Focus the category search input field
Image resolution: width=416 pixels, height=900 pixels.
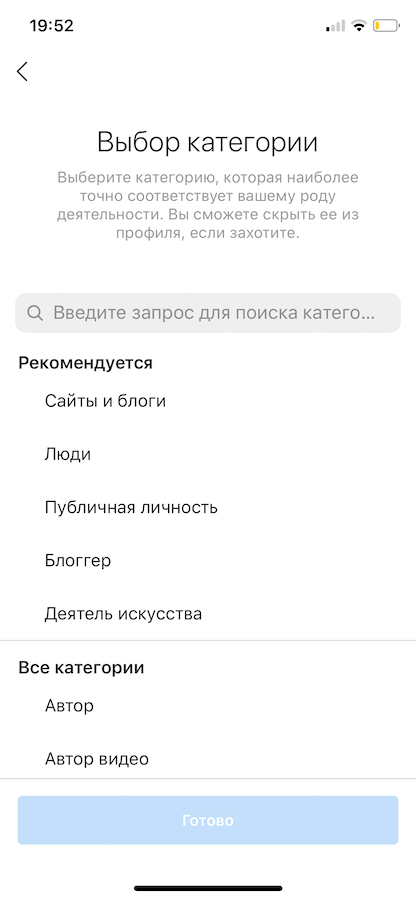point(208,313)
